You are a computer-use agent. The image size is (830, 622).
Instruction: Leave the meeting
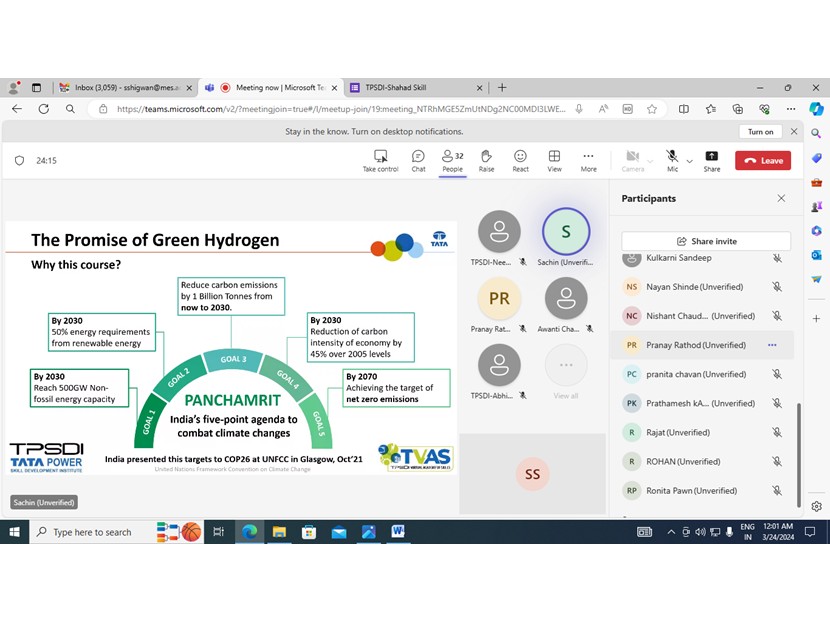763,159
